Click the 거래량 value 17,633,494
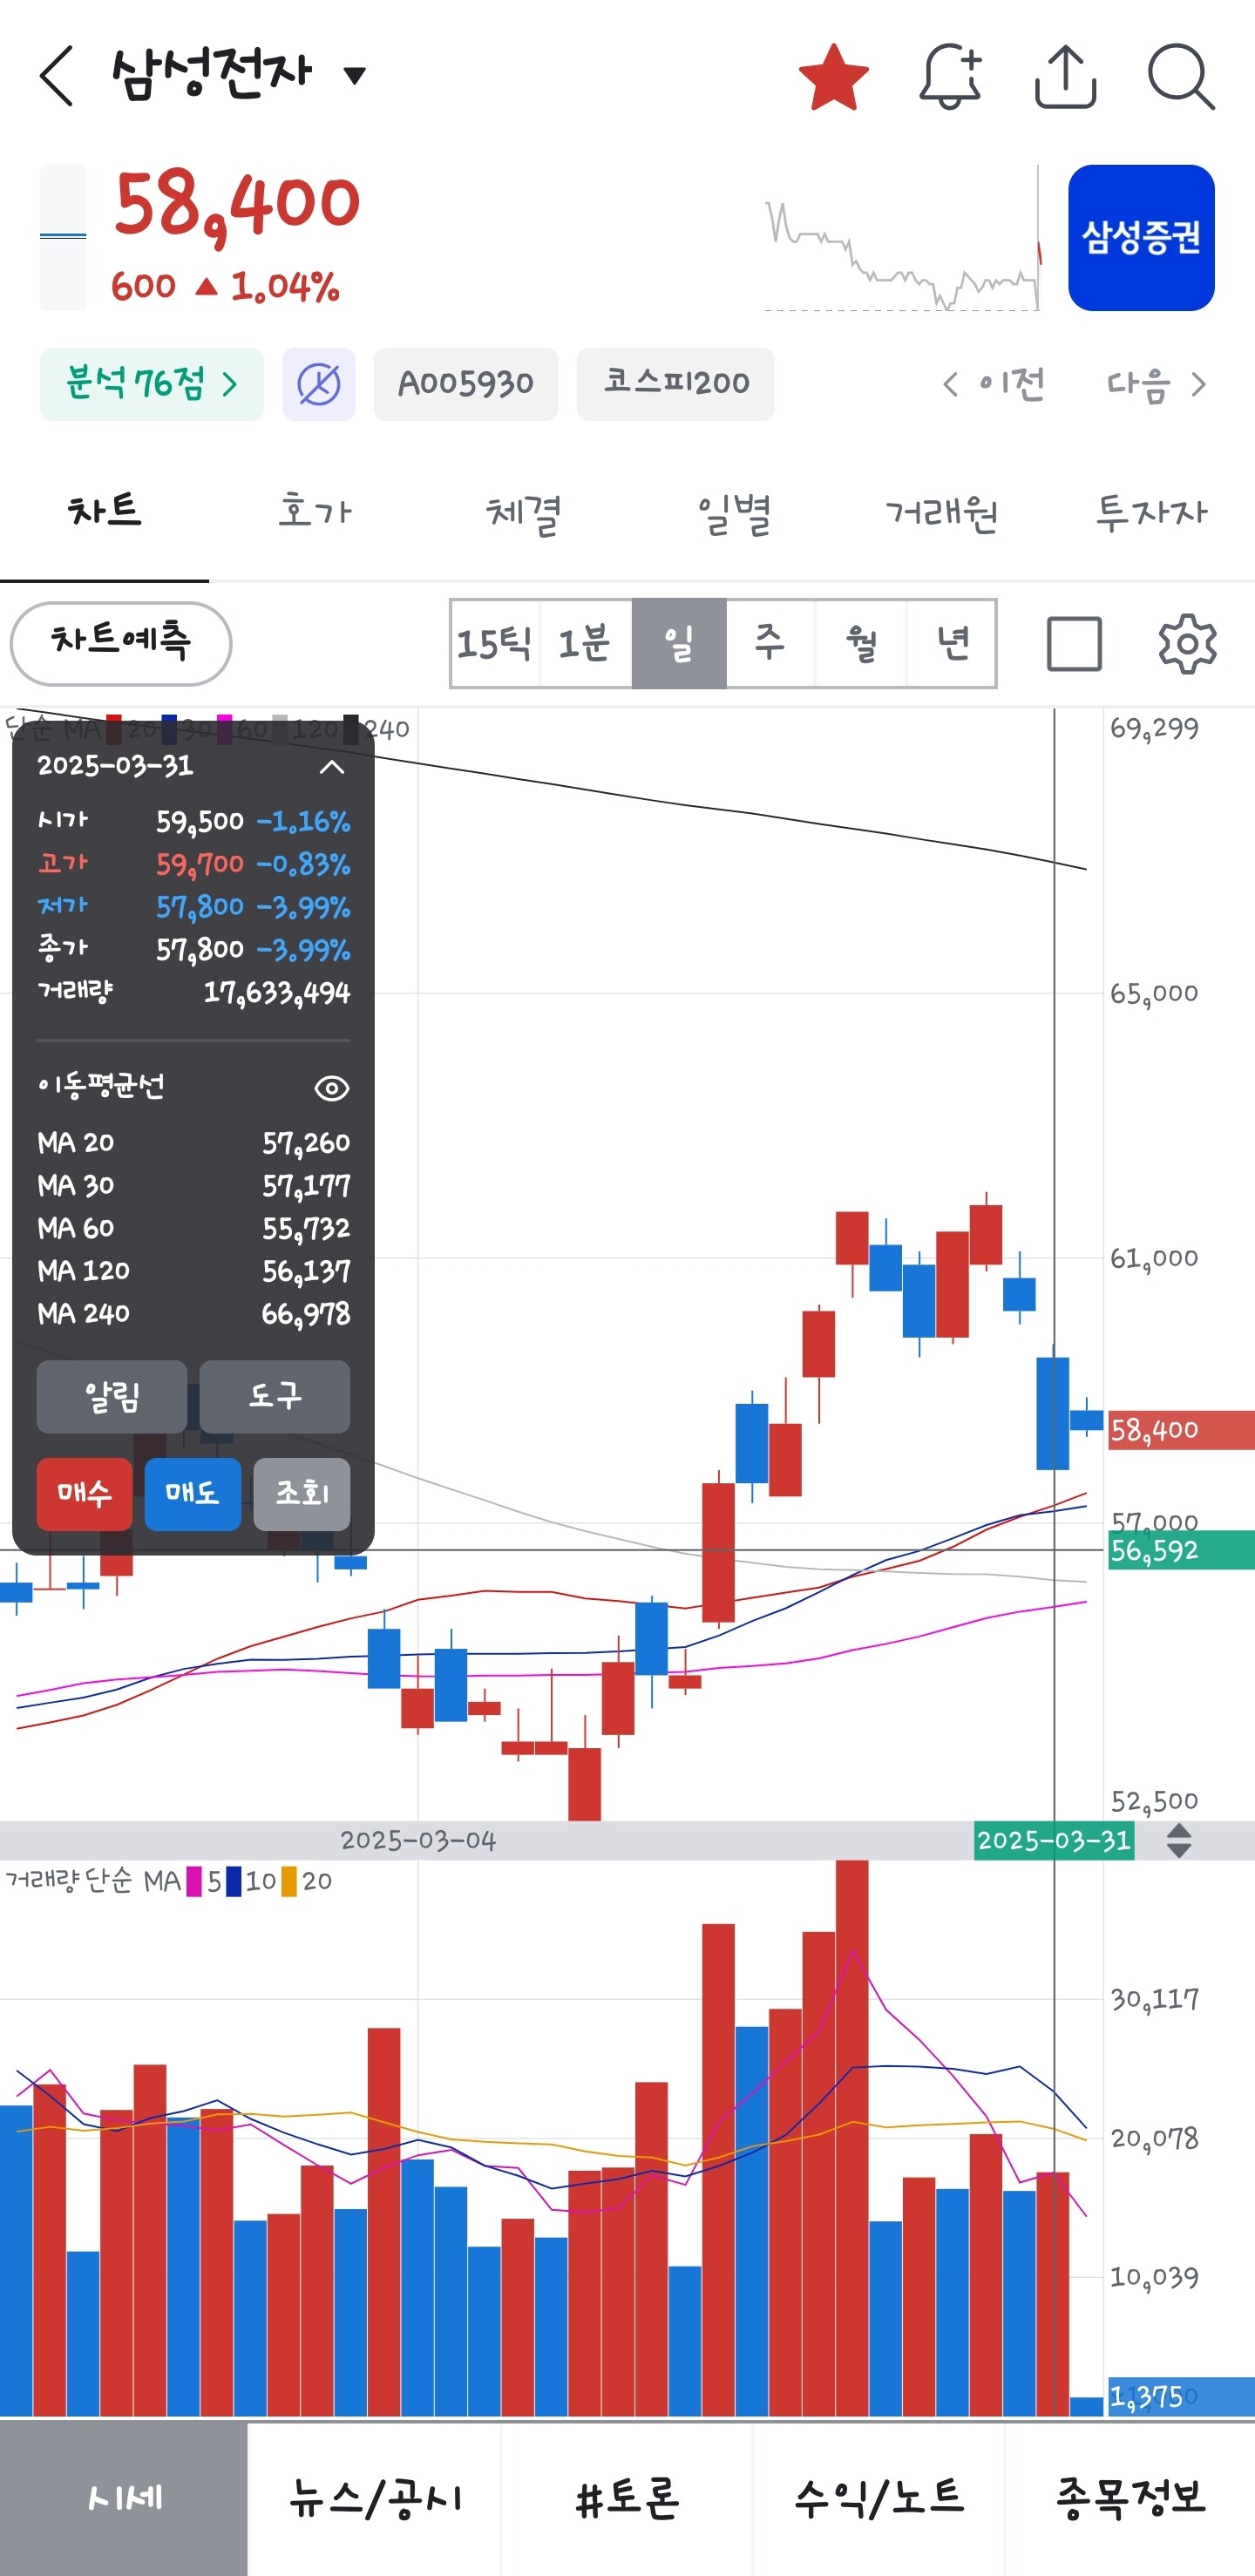This screenshot has height=2576, width=1255. [277, 994]
